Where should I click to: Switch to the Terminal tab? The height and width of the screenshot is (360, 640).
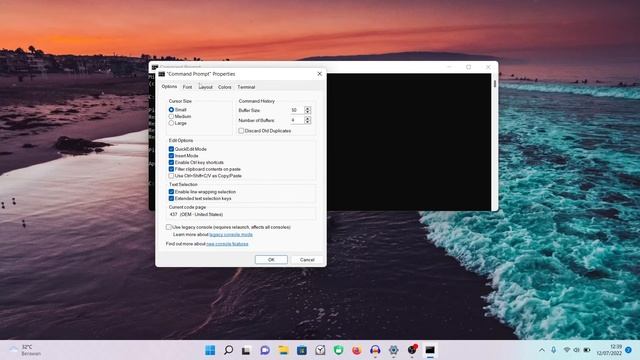coord(246,87)
